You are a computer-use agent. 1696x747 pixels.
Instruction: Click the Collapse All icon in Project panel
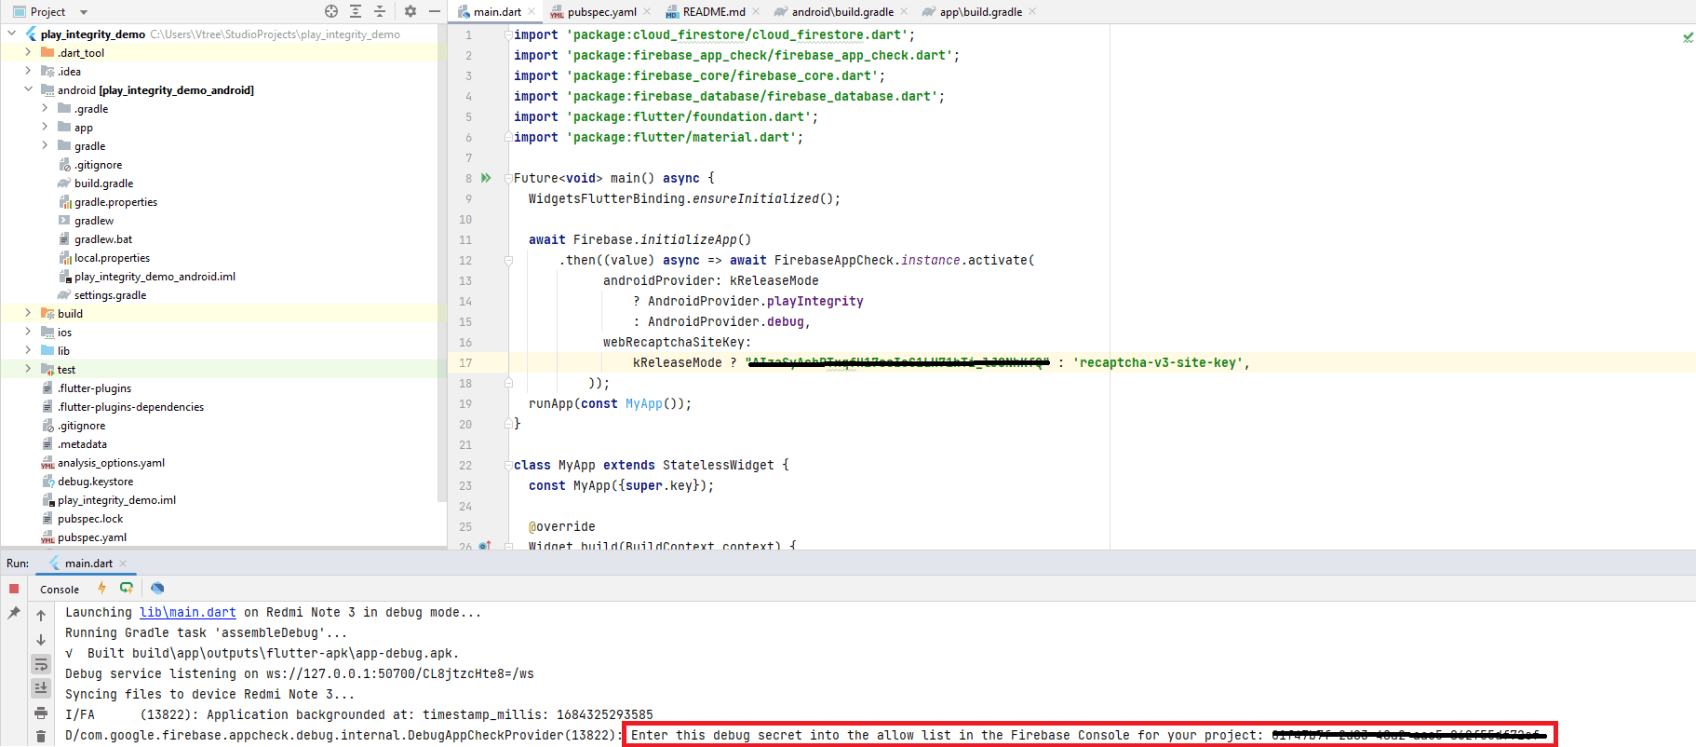tap(380, 11)
